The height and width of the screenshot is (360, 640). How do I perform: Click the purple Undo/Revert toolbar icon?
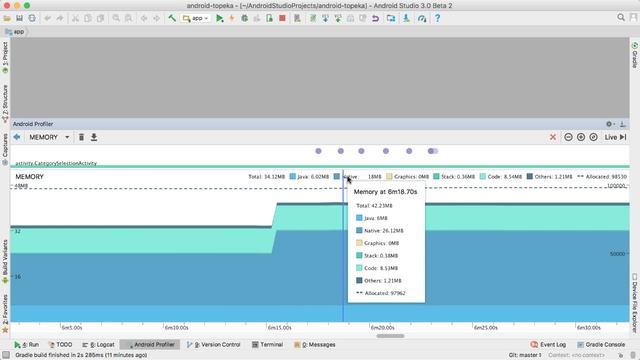point(375,18)
